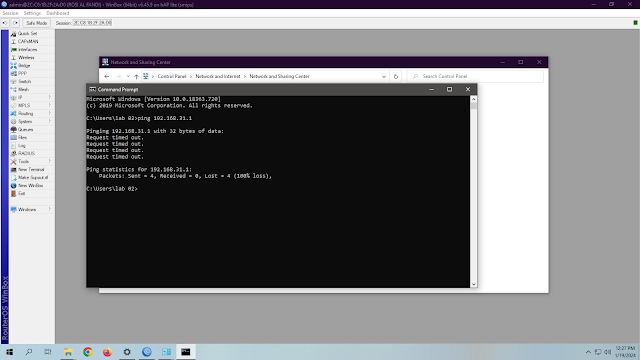Open New Terminal in WinBox
Image resolution: width=640 pixels, height=360 pixels.
tap(32, 169)
